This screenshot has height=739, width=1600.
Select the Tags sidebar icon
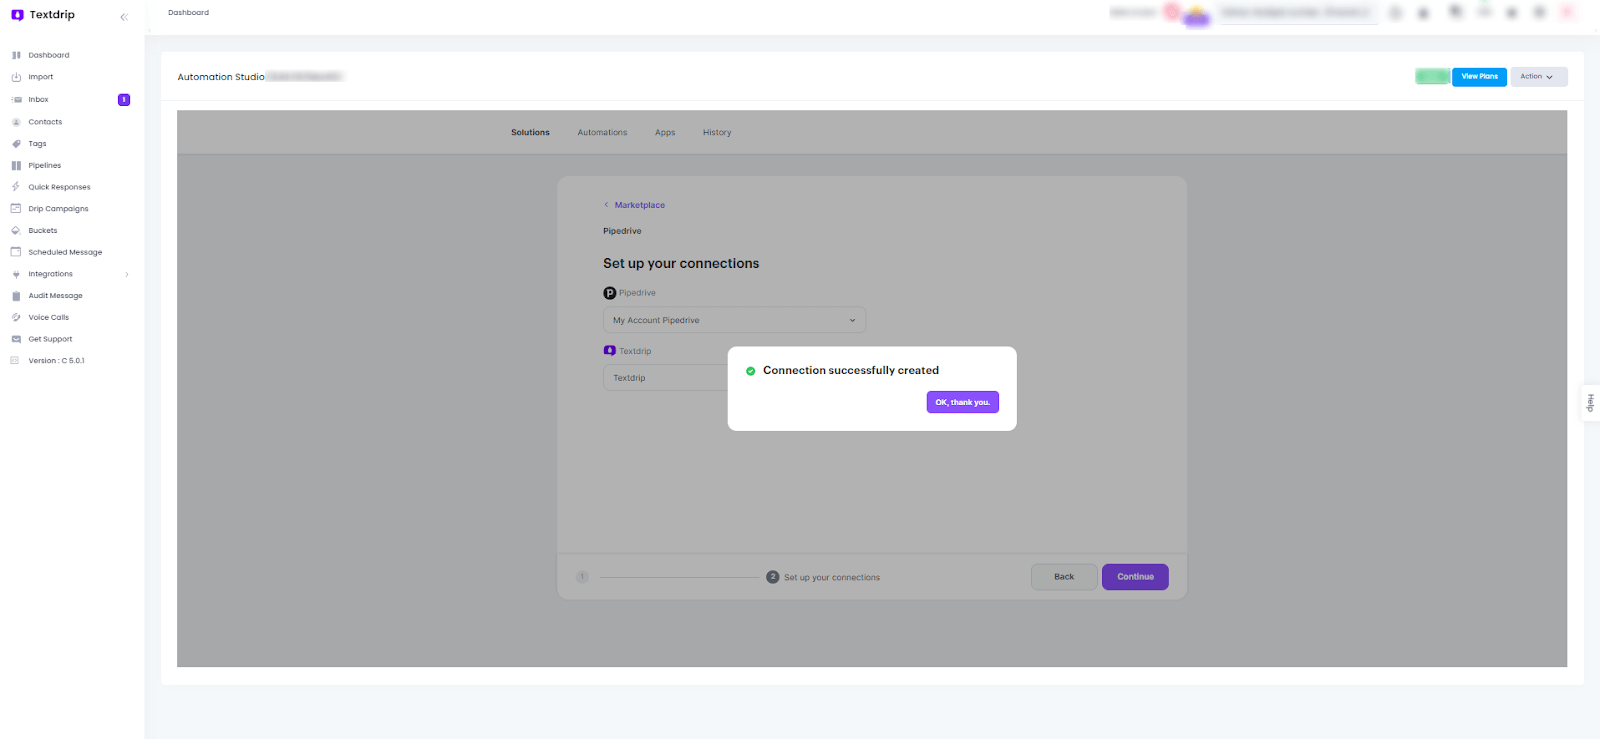click(x=16, y=144)
